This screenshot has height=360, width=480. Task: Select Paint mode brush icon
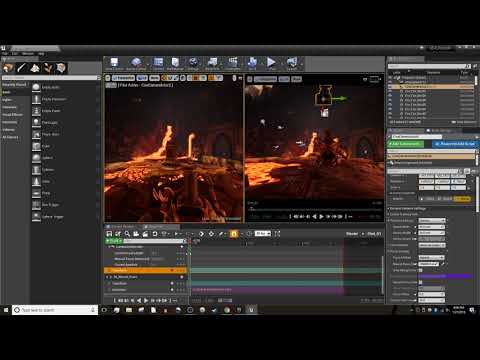pyautogui.click(x=21, y=68)
